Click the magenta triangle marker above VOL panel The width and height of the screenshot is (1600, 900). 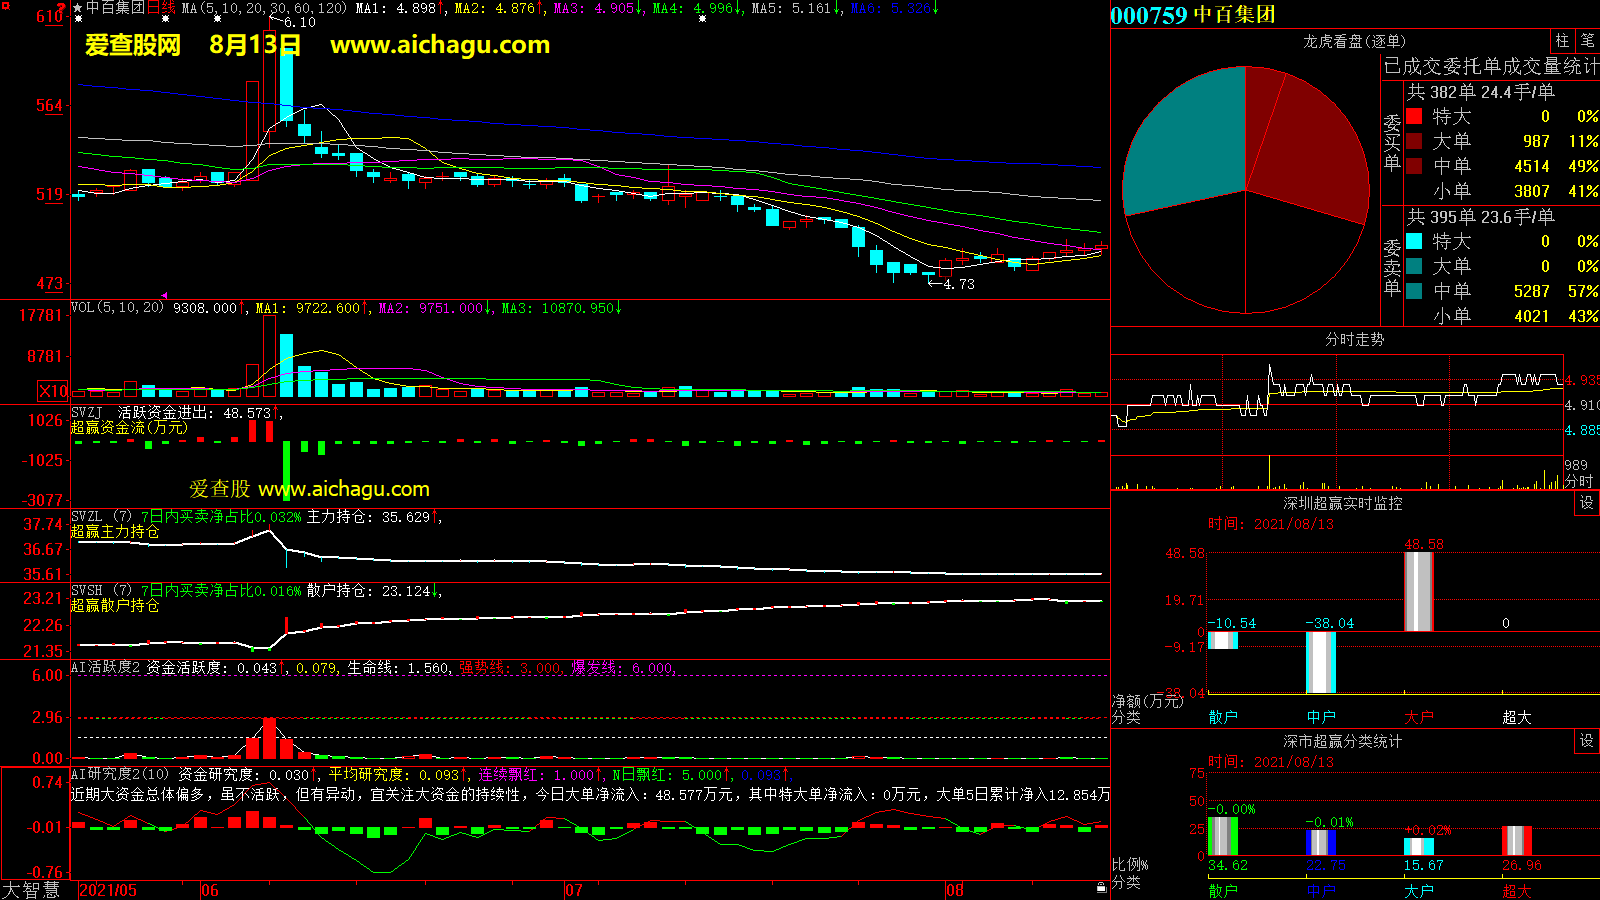tap(165, 296)
